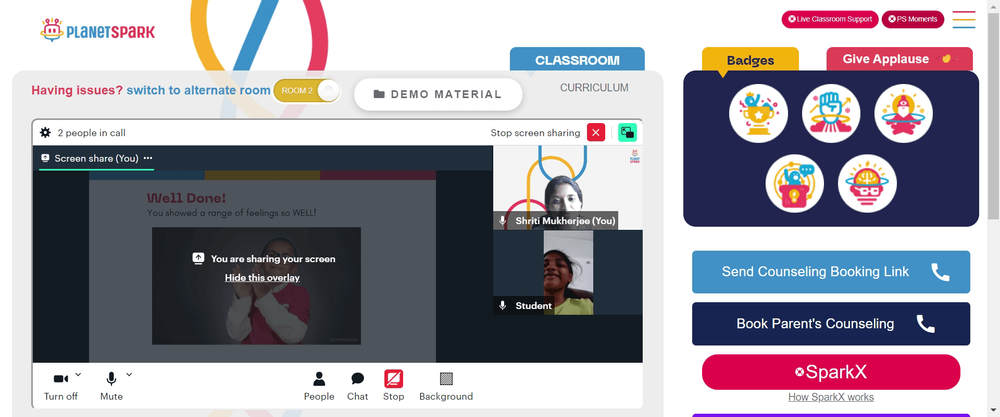The width and height of the screenshot is (1000, 417).
Task: Open How SparkX works link
Action: [831, 397]
